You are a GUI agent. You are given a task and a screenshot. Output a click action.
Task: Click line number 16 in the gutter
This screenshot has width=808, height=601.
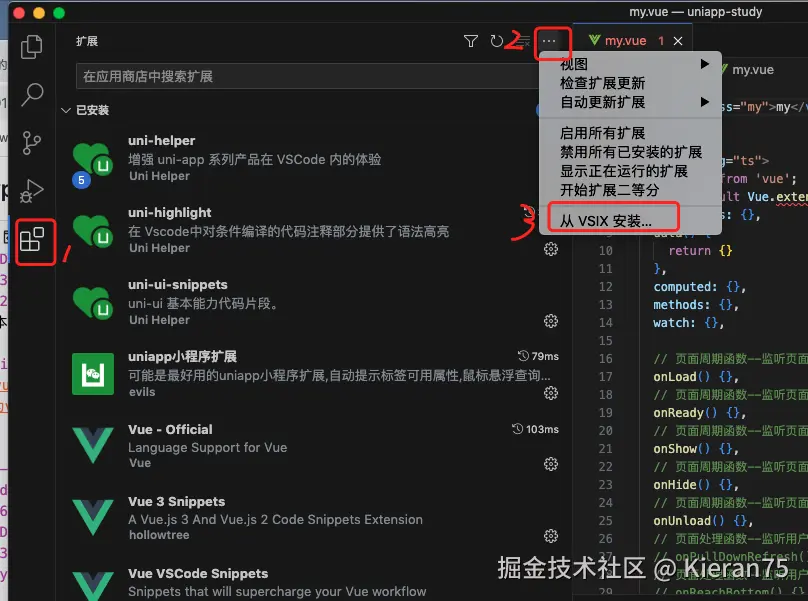[x=605, y=359]
